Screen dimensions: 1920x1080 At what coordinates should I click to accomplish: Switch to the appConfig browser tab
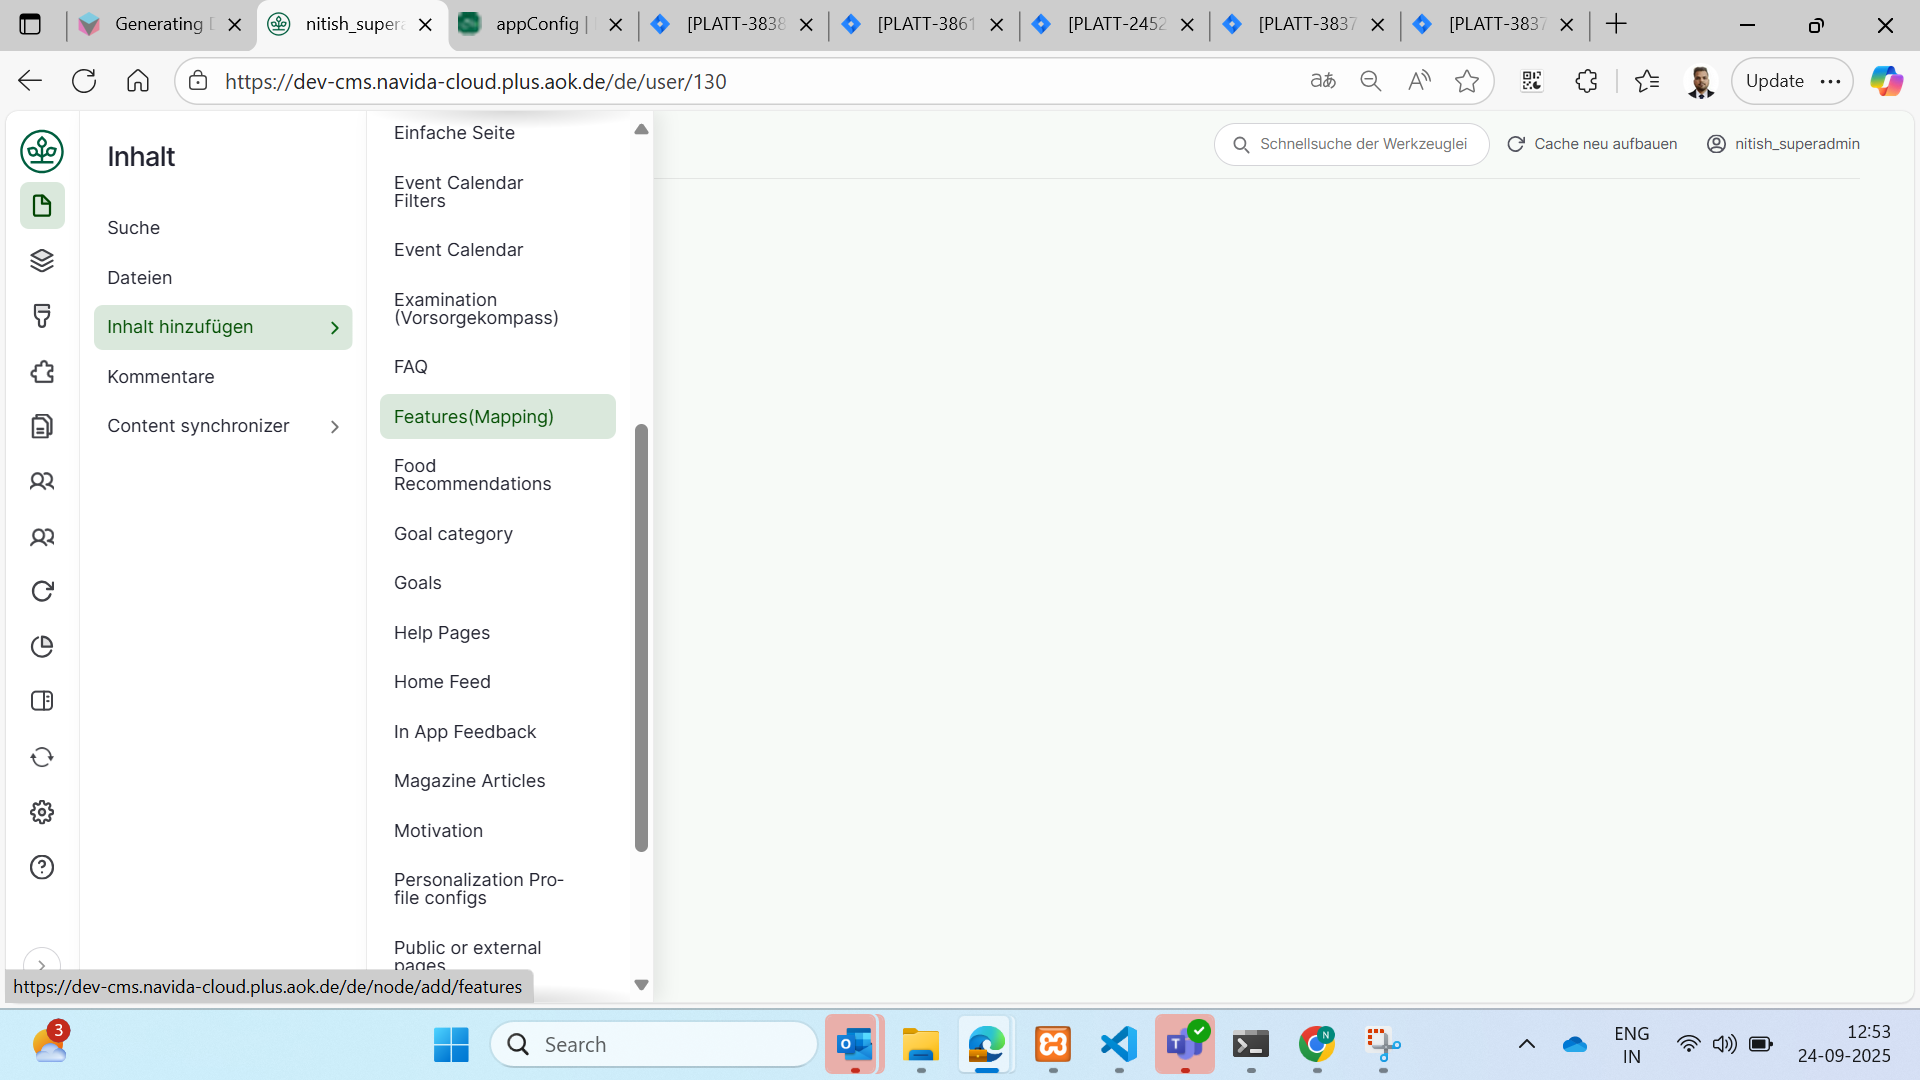click(x=536, y=24)
